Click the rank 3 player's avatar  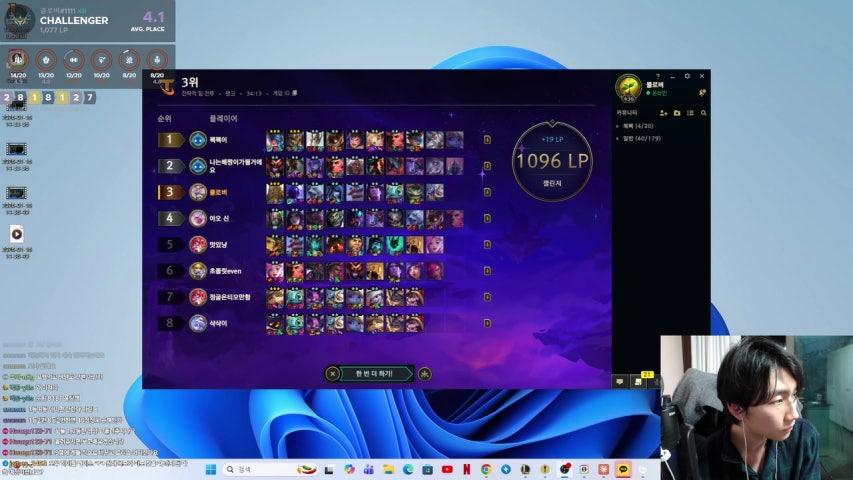coord(198,192)
